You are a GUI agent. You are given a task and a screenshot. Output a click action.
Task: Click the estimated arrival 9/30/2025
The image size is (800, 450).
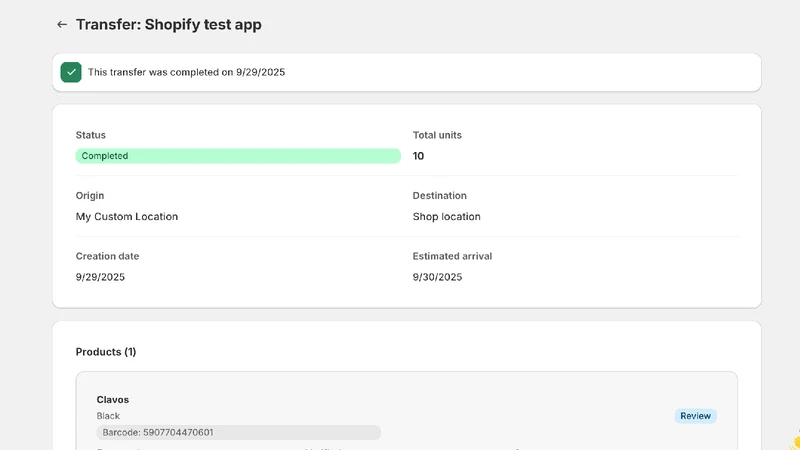coord(437,277)
